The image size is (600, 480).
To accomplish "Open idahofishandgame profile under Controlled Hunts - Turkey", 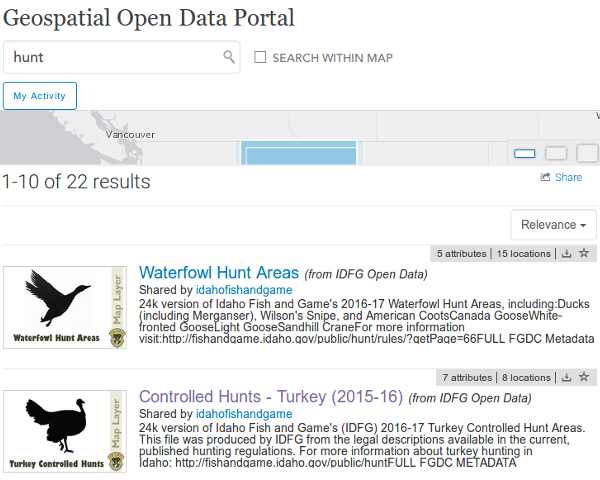I will (244, 414).
